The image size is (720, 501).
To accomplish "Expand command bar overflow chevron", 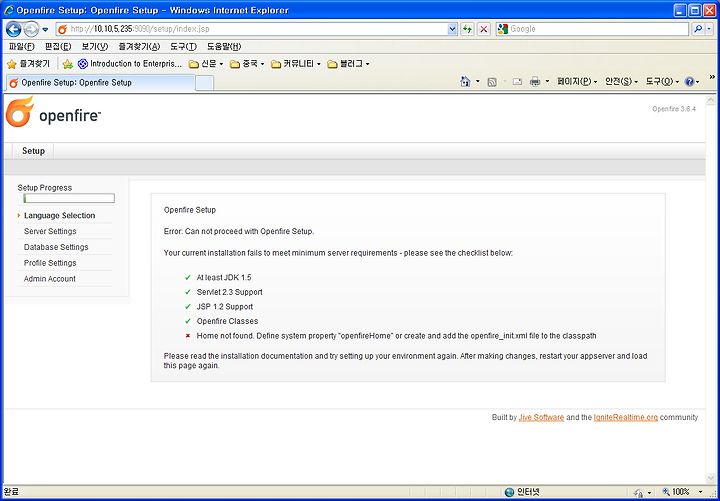I will point(712,77).
